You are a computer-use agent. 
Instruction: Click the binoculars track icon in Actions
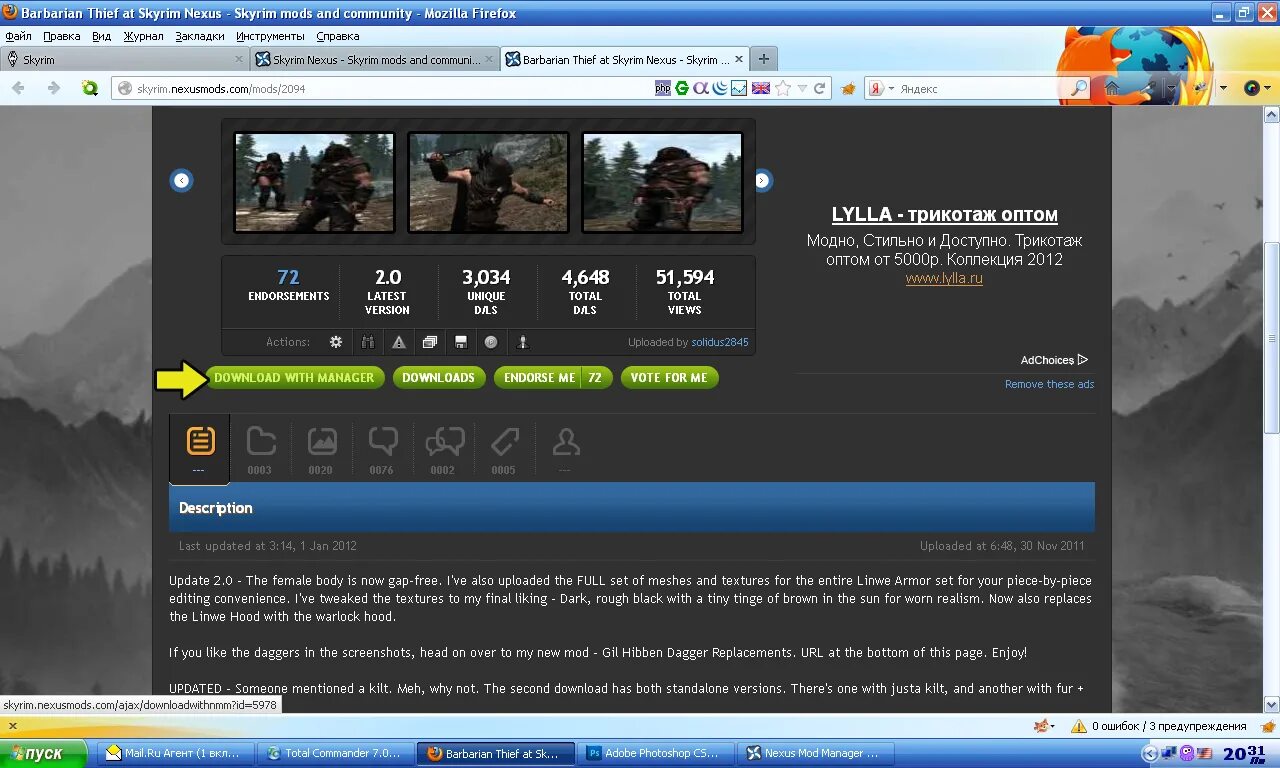click(x=367, y=342)
